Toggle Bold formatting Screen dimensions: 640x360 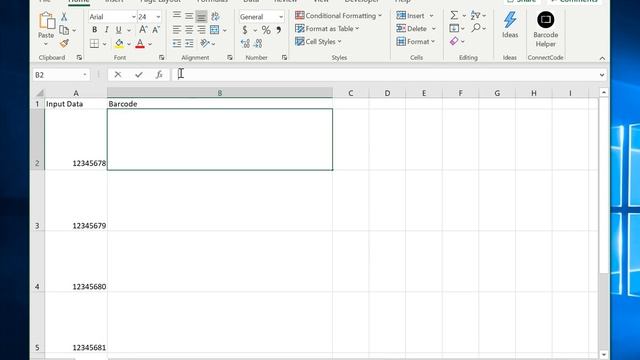click(x=94, y=30)
